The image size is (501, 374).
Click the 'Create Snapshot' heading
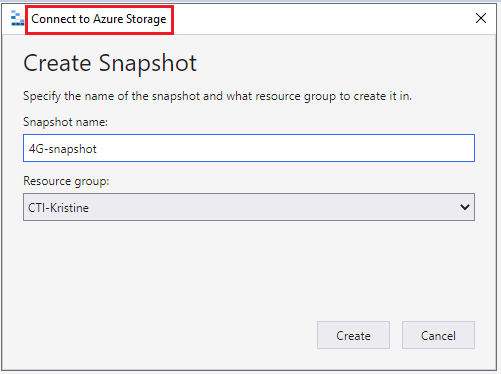(x=110, y=63)
